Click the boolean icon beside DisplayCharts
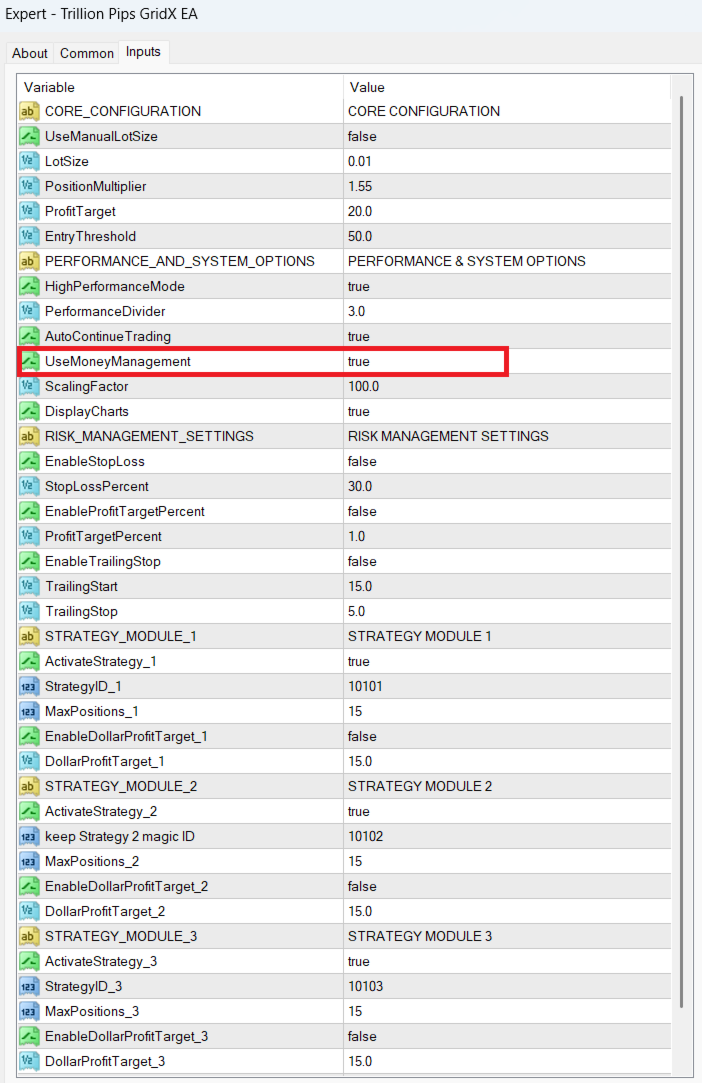Viewport: 702px width, 1083px height. [28, 411]
